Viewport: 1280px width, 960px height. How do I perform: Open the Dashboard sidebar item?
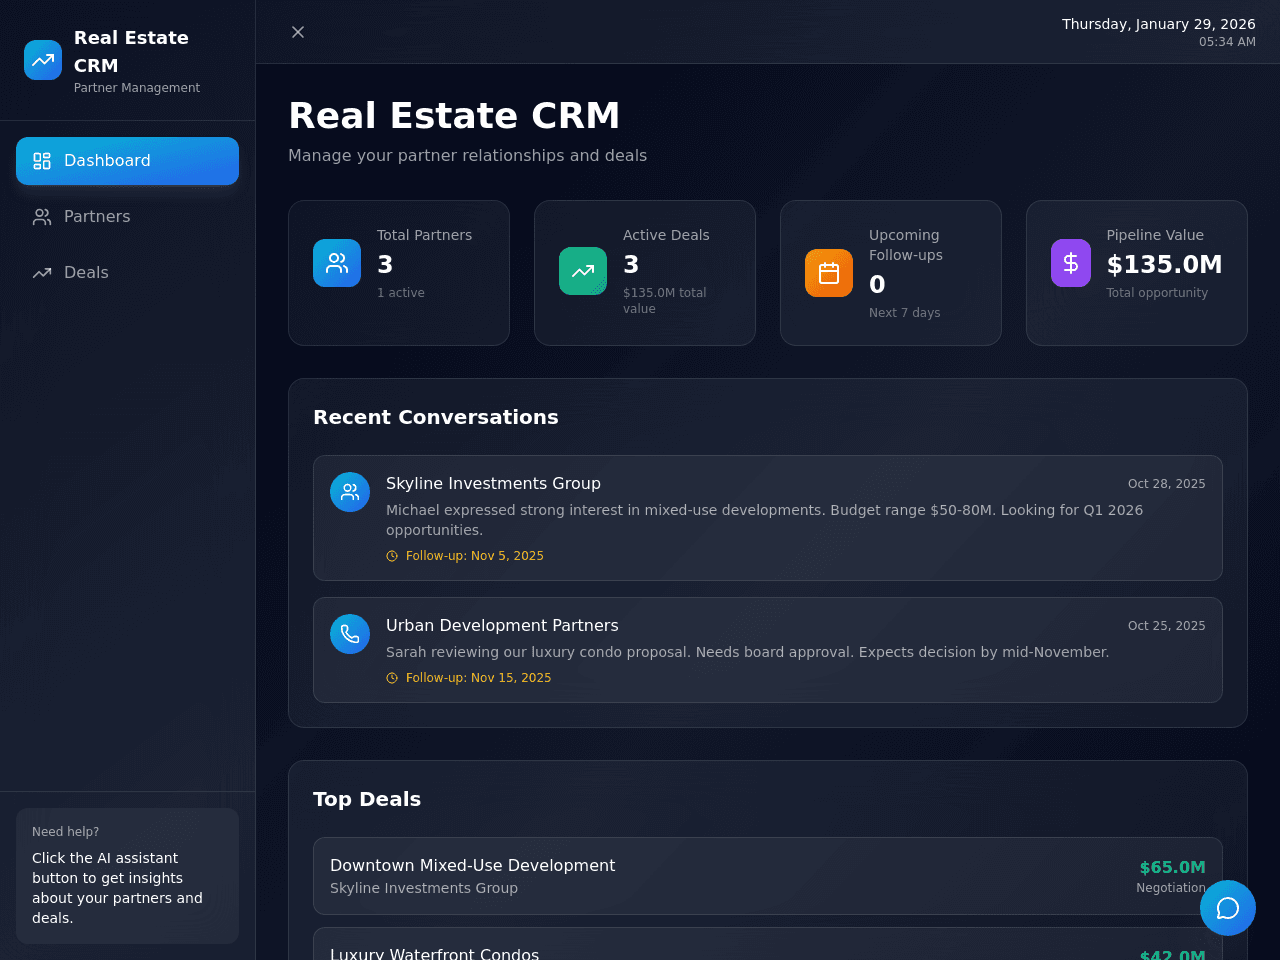(127, 161)
